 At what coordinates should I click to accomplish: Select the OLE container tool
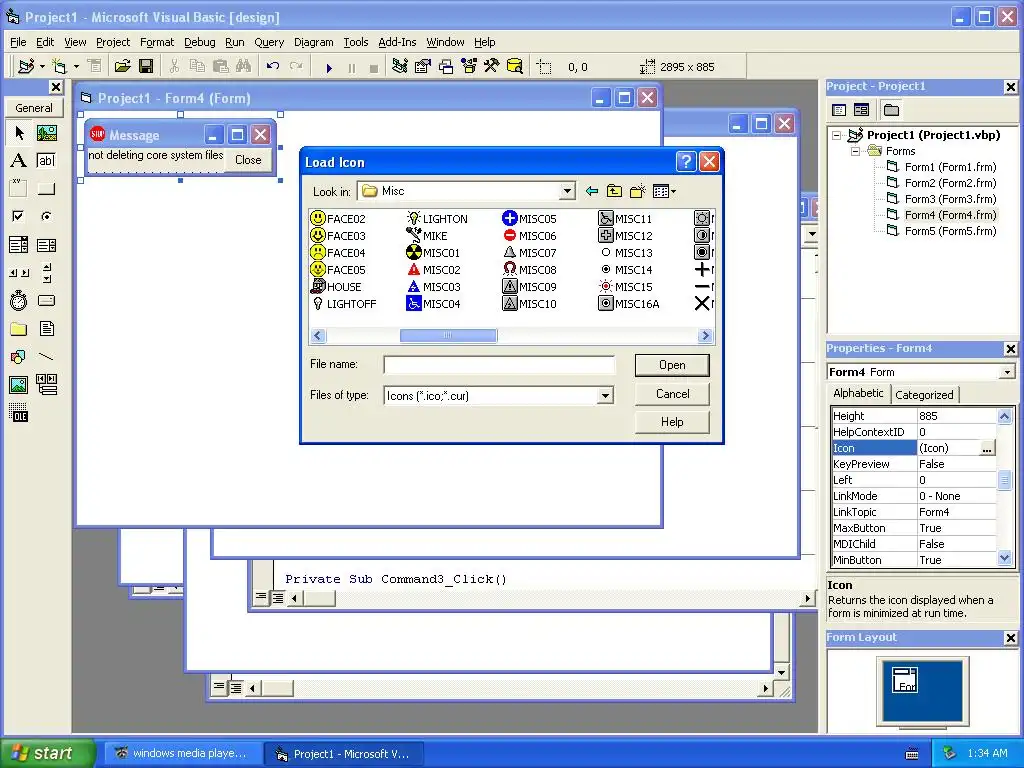(19, 413)
